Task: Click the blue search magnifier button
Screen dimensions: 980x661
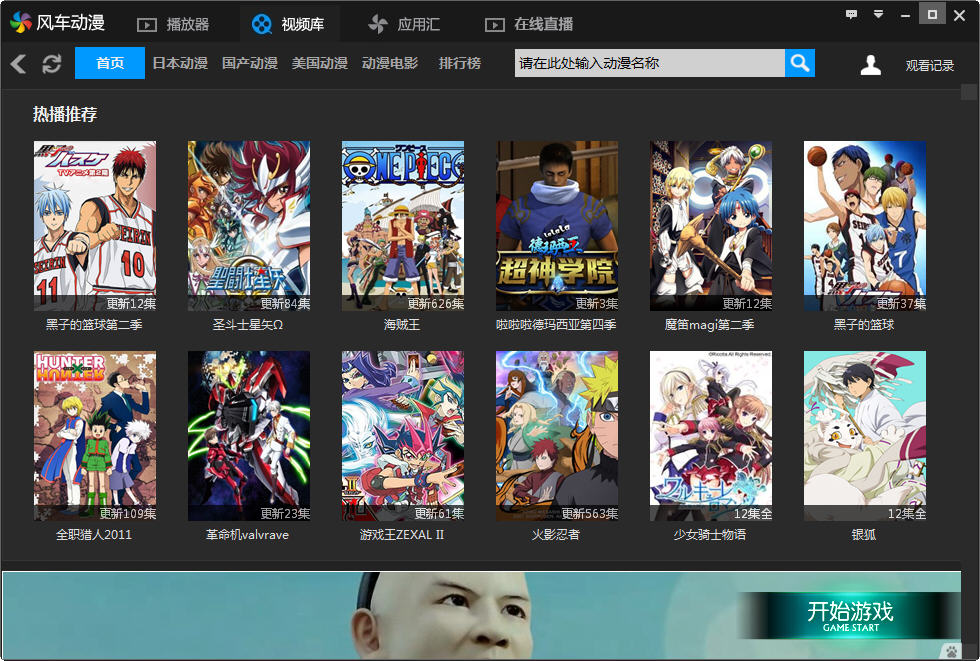Action: click(799, 63)
